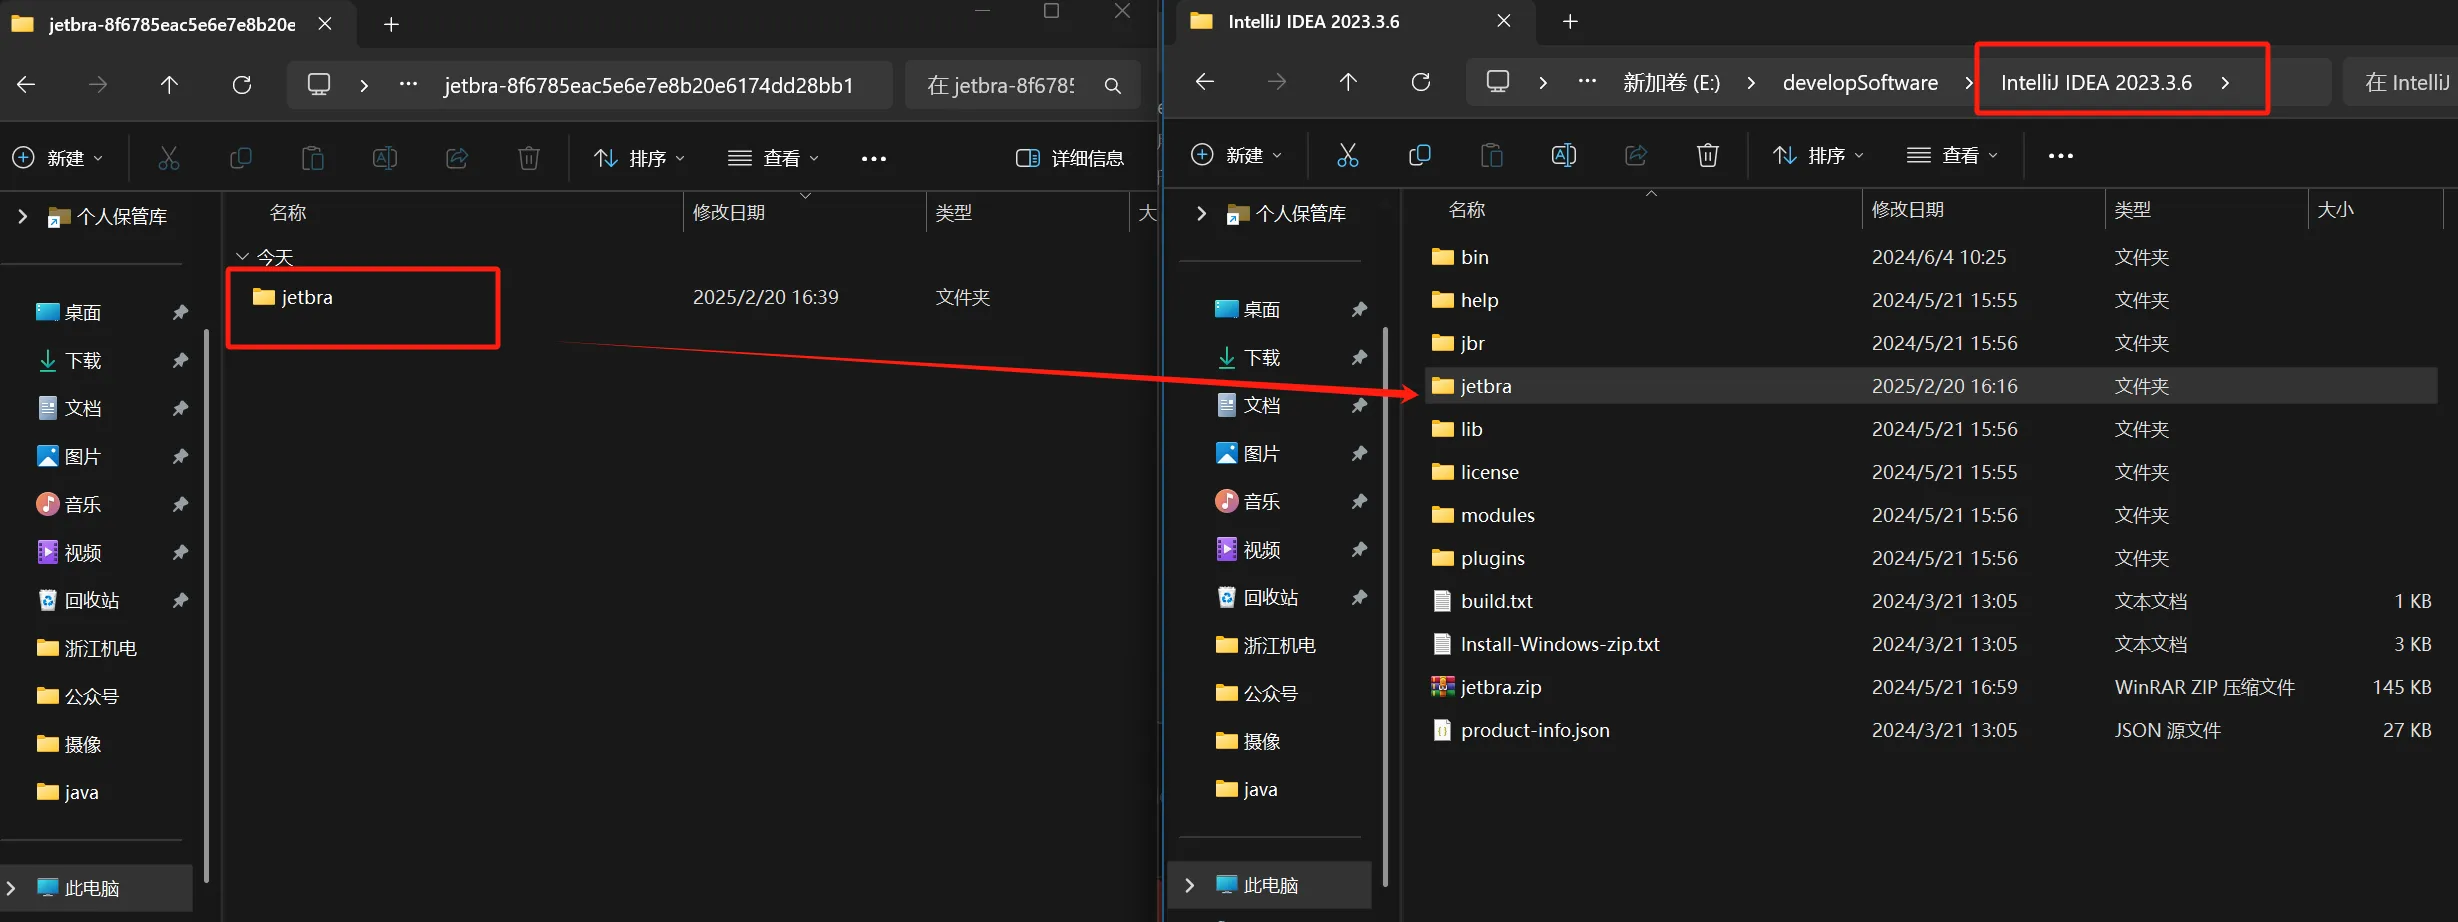Click jetbra window navigation pane scrollbar
The width and height of the screenshot is (2458, 922).
pyautogui.click(x=207, y=605)
